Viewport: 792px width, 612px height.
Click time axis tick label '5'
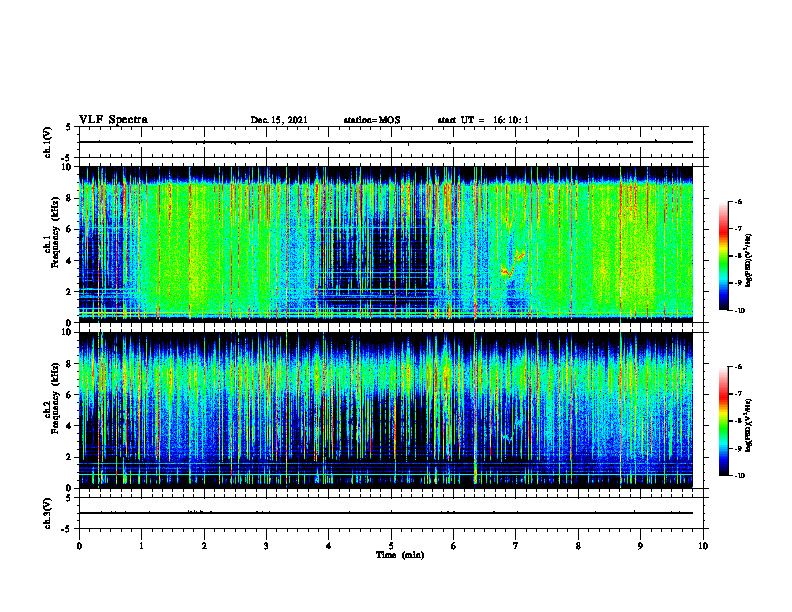click(391, 546)
